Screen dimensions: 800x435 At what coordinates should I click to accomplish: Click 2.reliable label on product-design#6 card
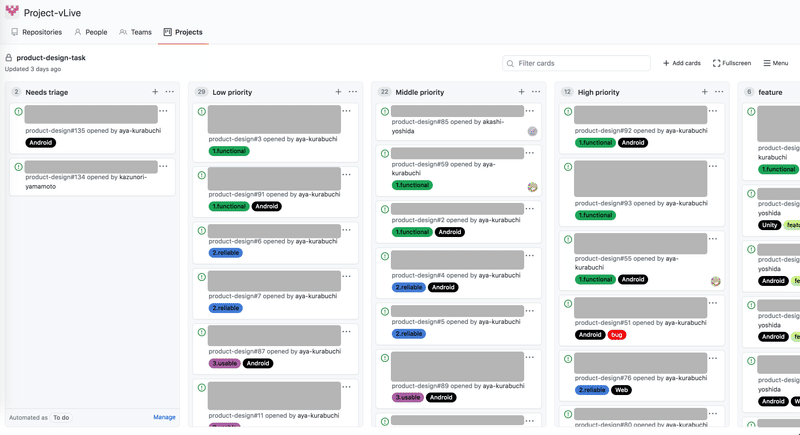[x=226, y=253]
